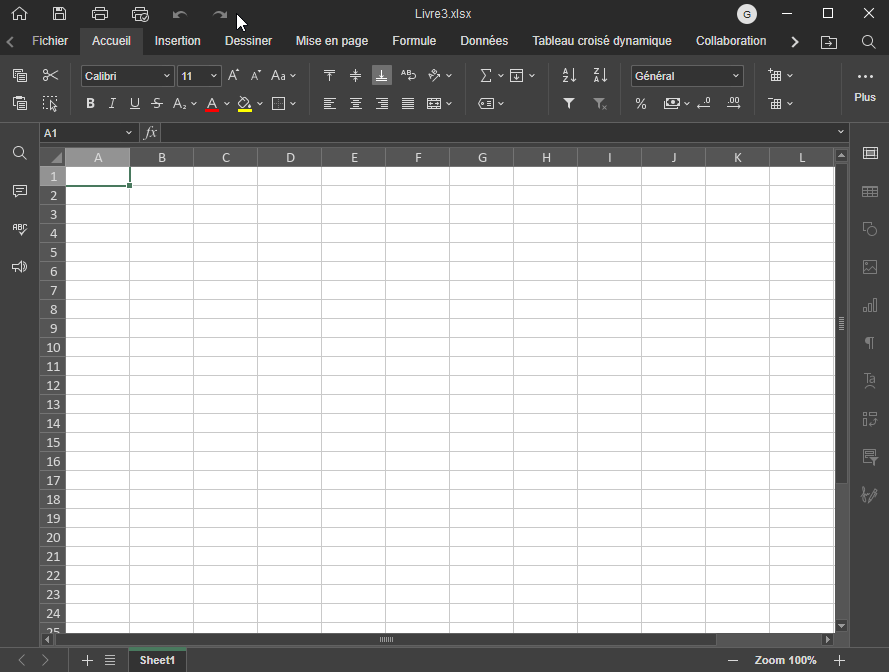Open chart settings in right sidebar
The height and width of the screenshot is (672, 889).
[870, 305]
